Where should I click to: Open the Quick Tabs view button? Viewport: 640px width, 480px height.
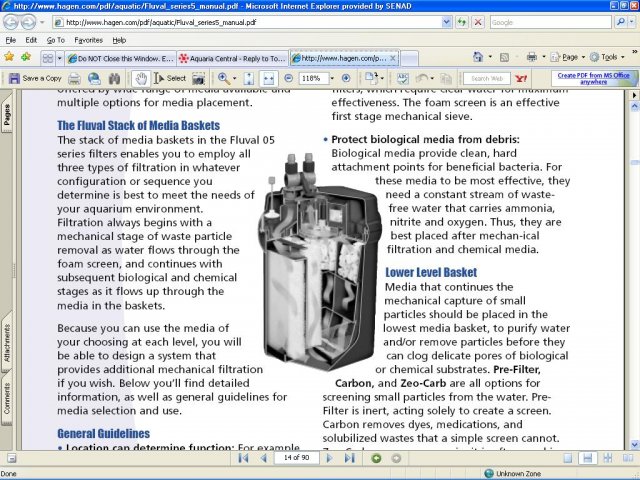[x=47, y=58]
